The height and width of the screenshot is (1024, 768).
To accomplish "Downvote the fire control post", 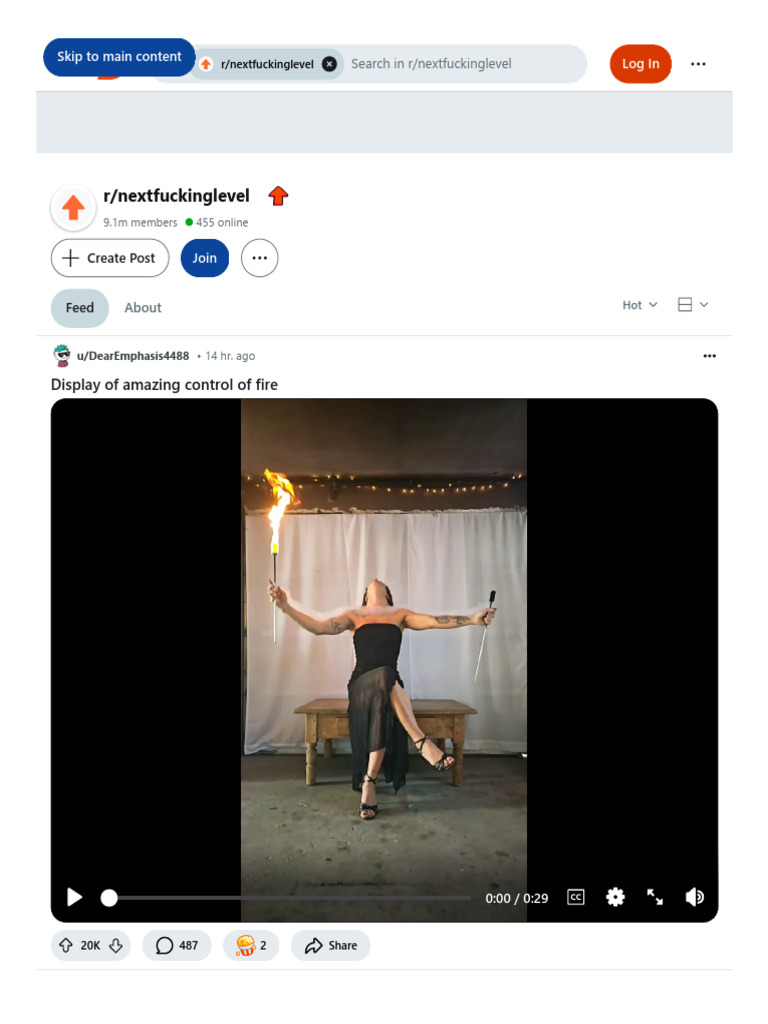I will [x=116, y=945].
